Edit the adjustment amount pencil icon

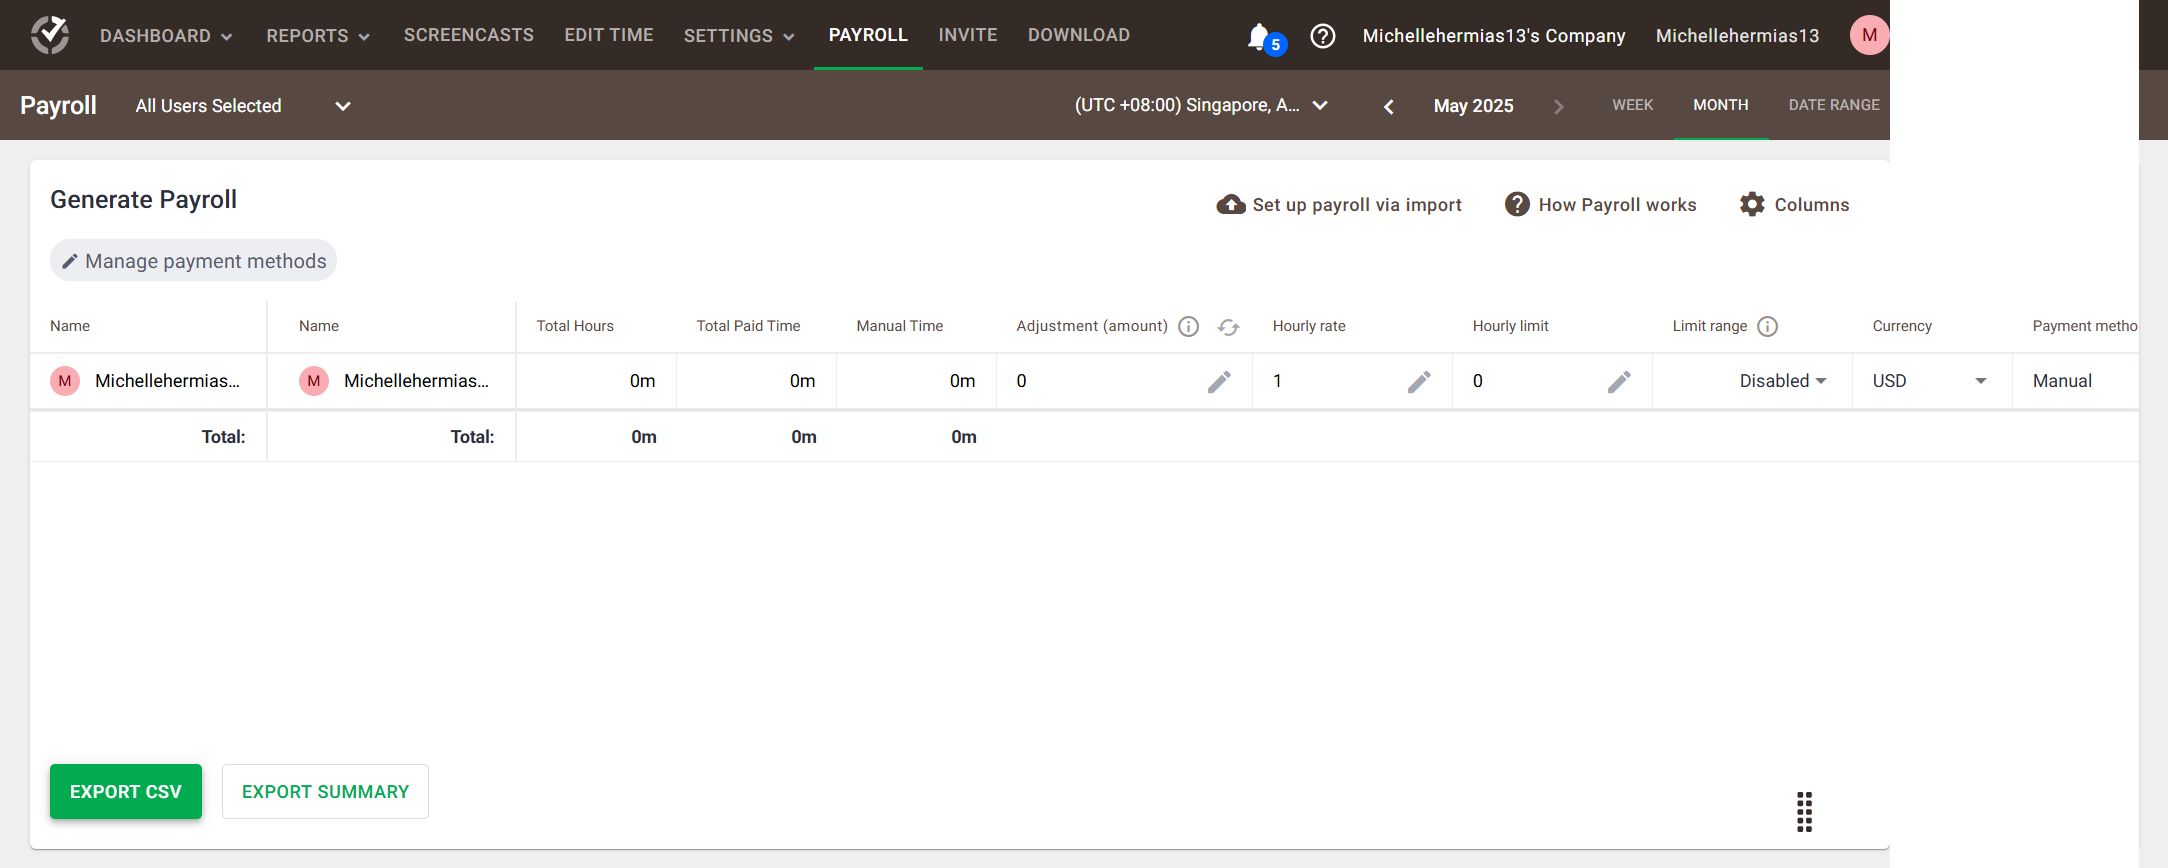(1219, 381)
